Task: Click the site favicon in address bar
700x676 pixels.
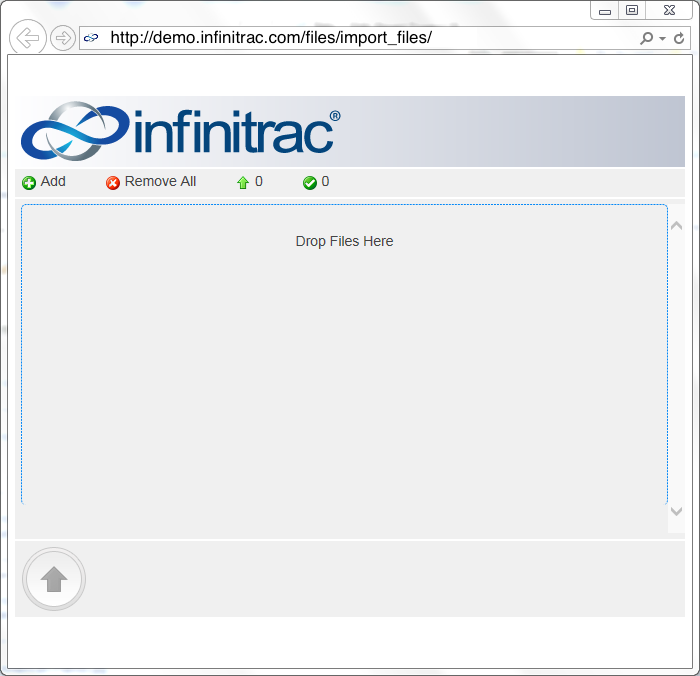Action: (x=91, y=38)
